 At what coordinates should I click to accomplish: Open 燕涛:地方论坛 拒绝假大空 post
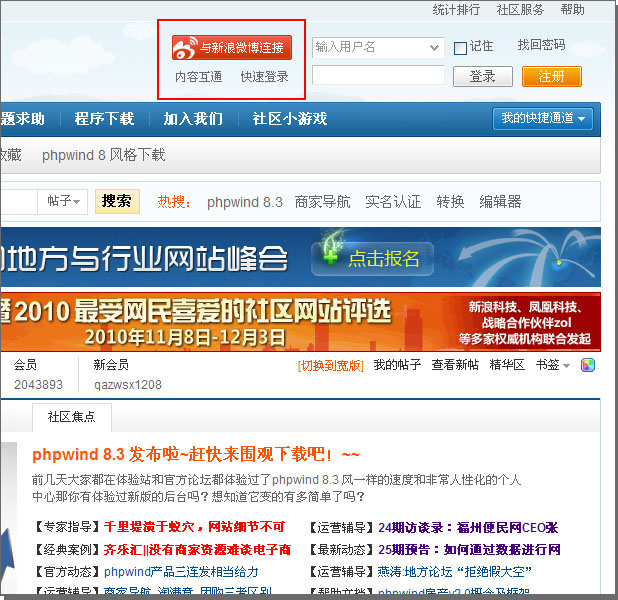click(455, 572)
